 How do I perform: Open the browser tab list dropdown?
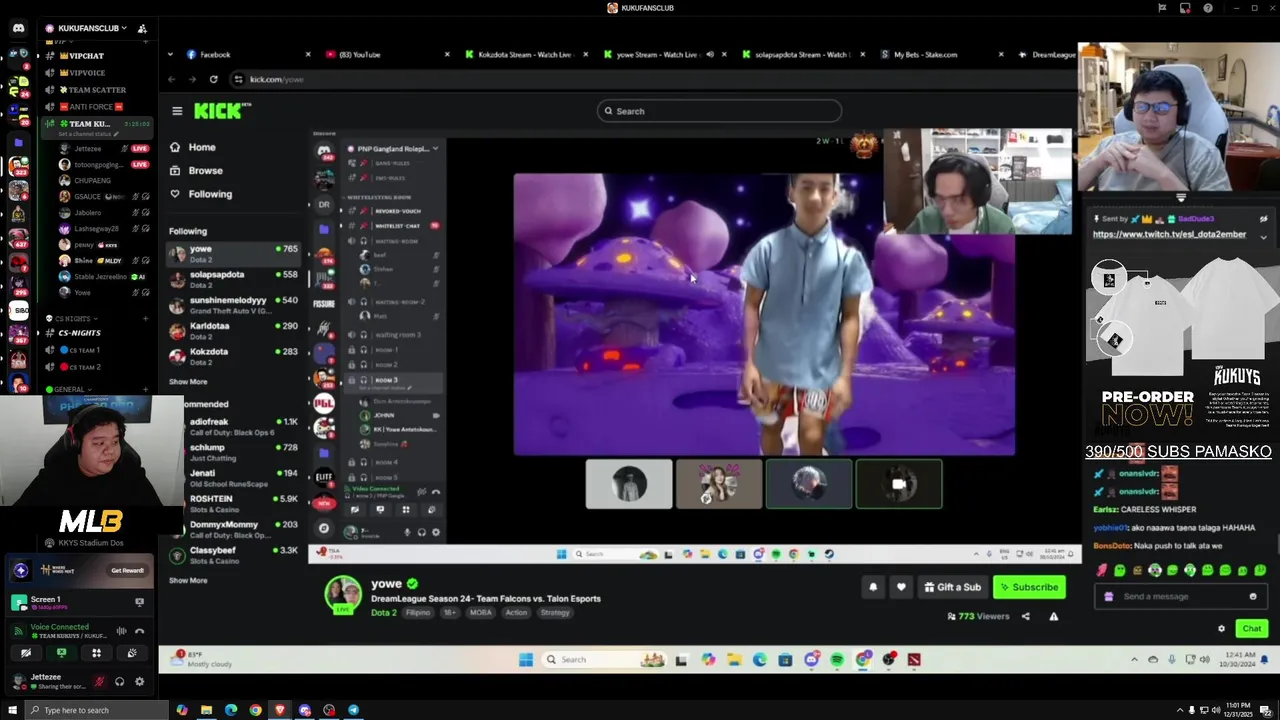169,54
